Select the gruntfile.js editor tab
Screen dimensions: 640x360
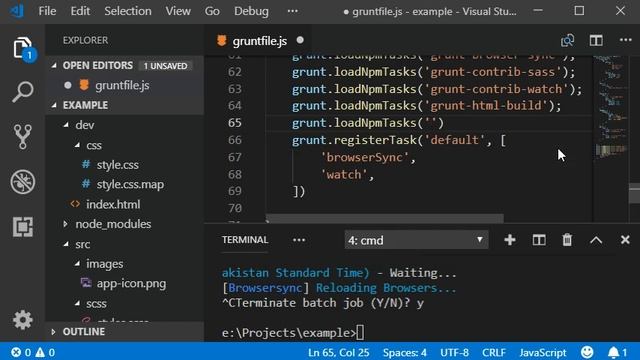pyautogui.click(x=258, y=40)
